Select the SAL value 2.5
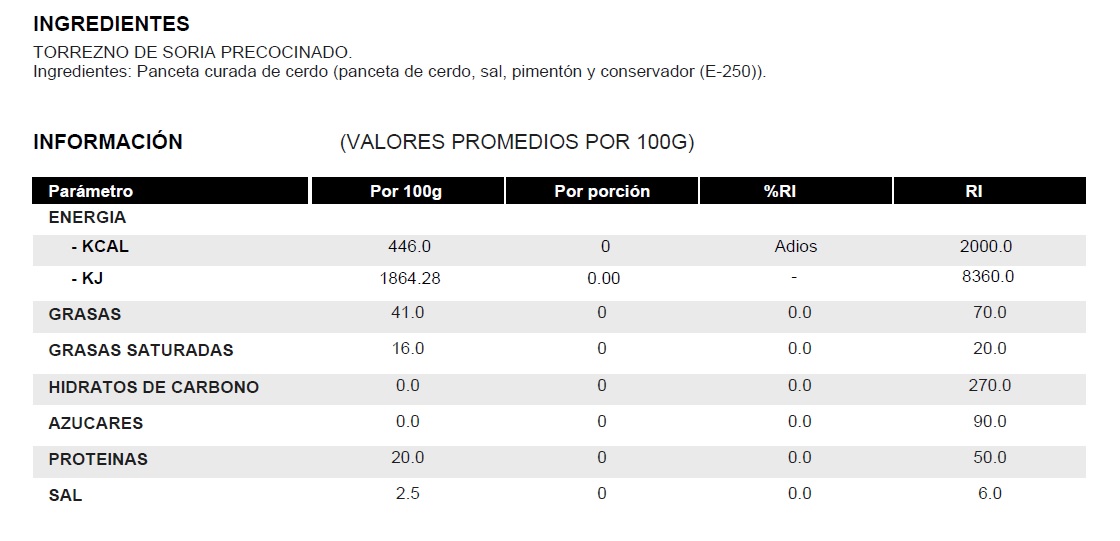This screenshot has height=541, width=1120. tap(408, 494)
